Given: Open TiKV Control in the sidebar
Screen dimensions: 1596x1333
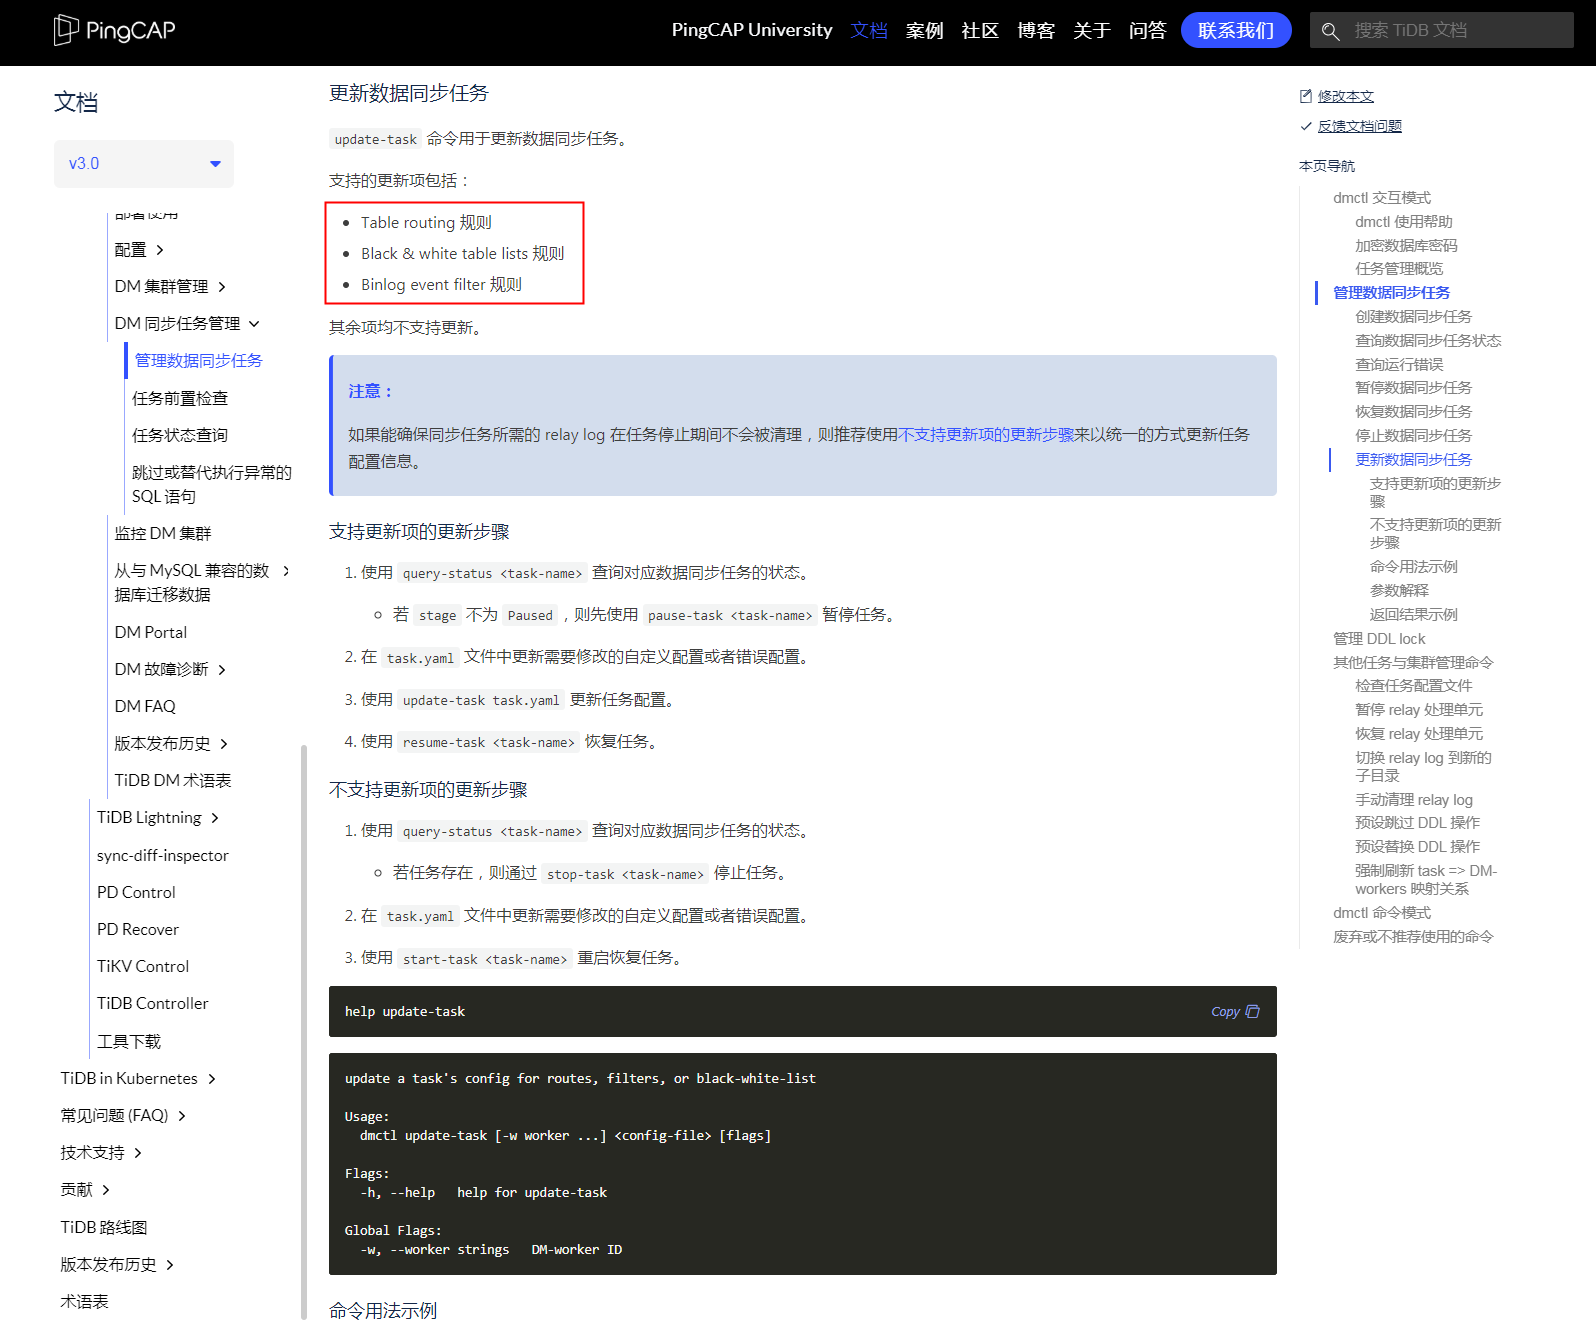Looking at the screenshot, I should tap(143, 967).
